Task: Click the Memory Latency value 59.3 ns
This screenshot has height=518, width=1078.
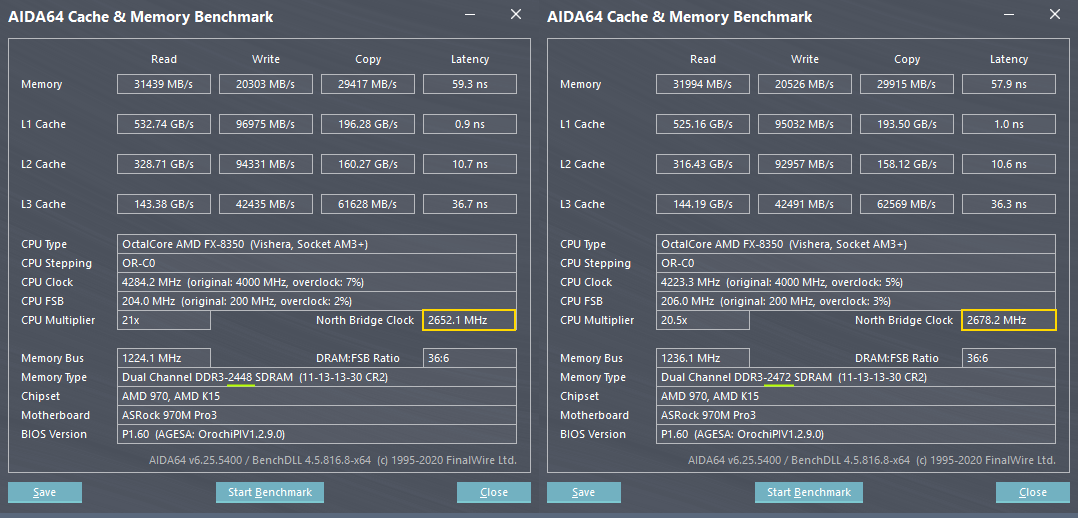Action: [x=469, y=85]
